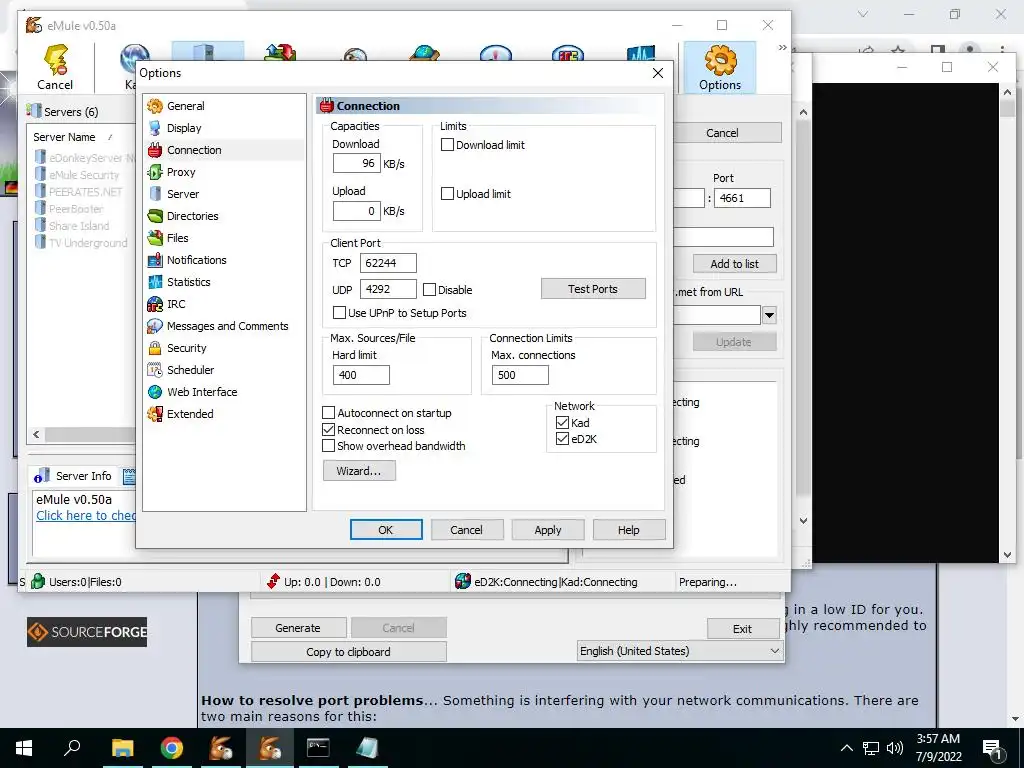The width and height of the screenshot is (1024, 768).
Task: Open IRC settings page
Action: (x=176, y=304)
